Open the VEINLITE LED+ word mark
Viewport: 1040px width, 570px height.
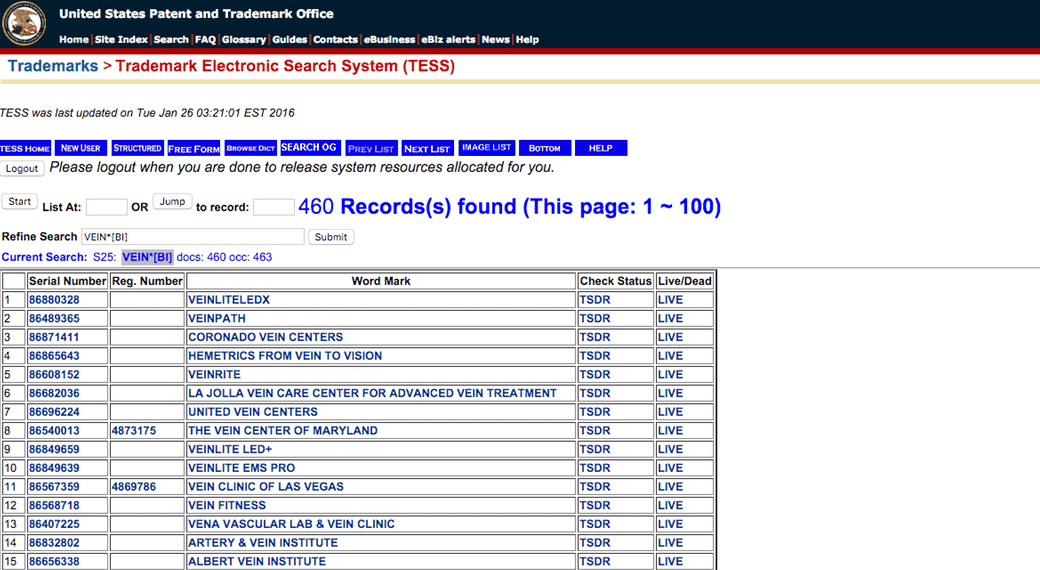point(230,449)
